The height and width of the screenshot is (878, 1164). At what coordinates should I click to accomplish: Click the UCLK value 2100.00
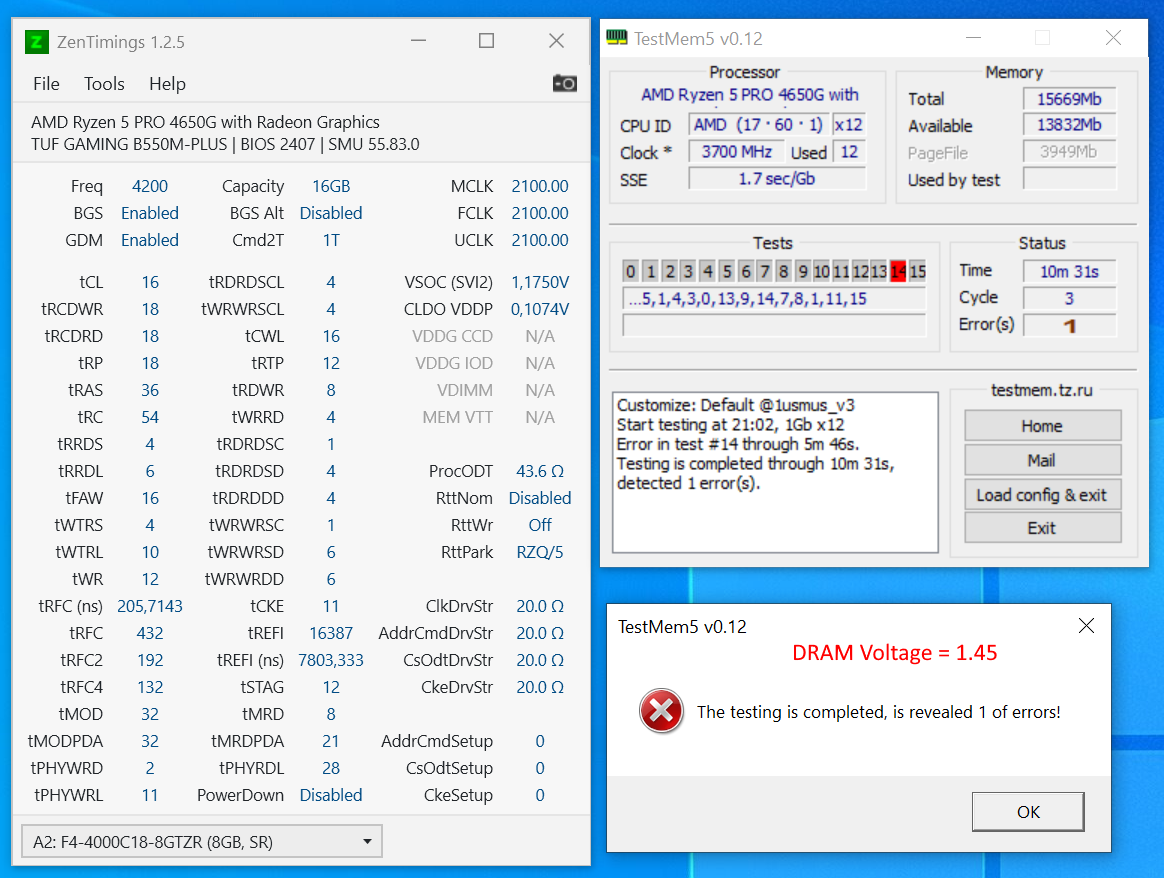click(x=540, y=240)
